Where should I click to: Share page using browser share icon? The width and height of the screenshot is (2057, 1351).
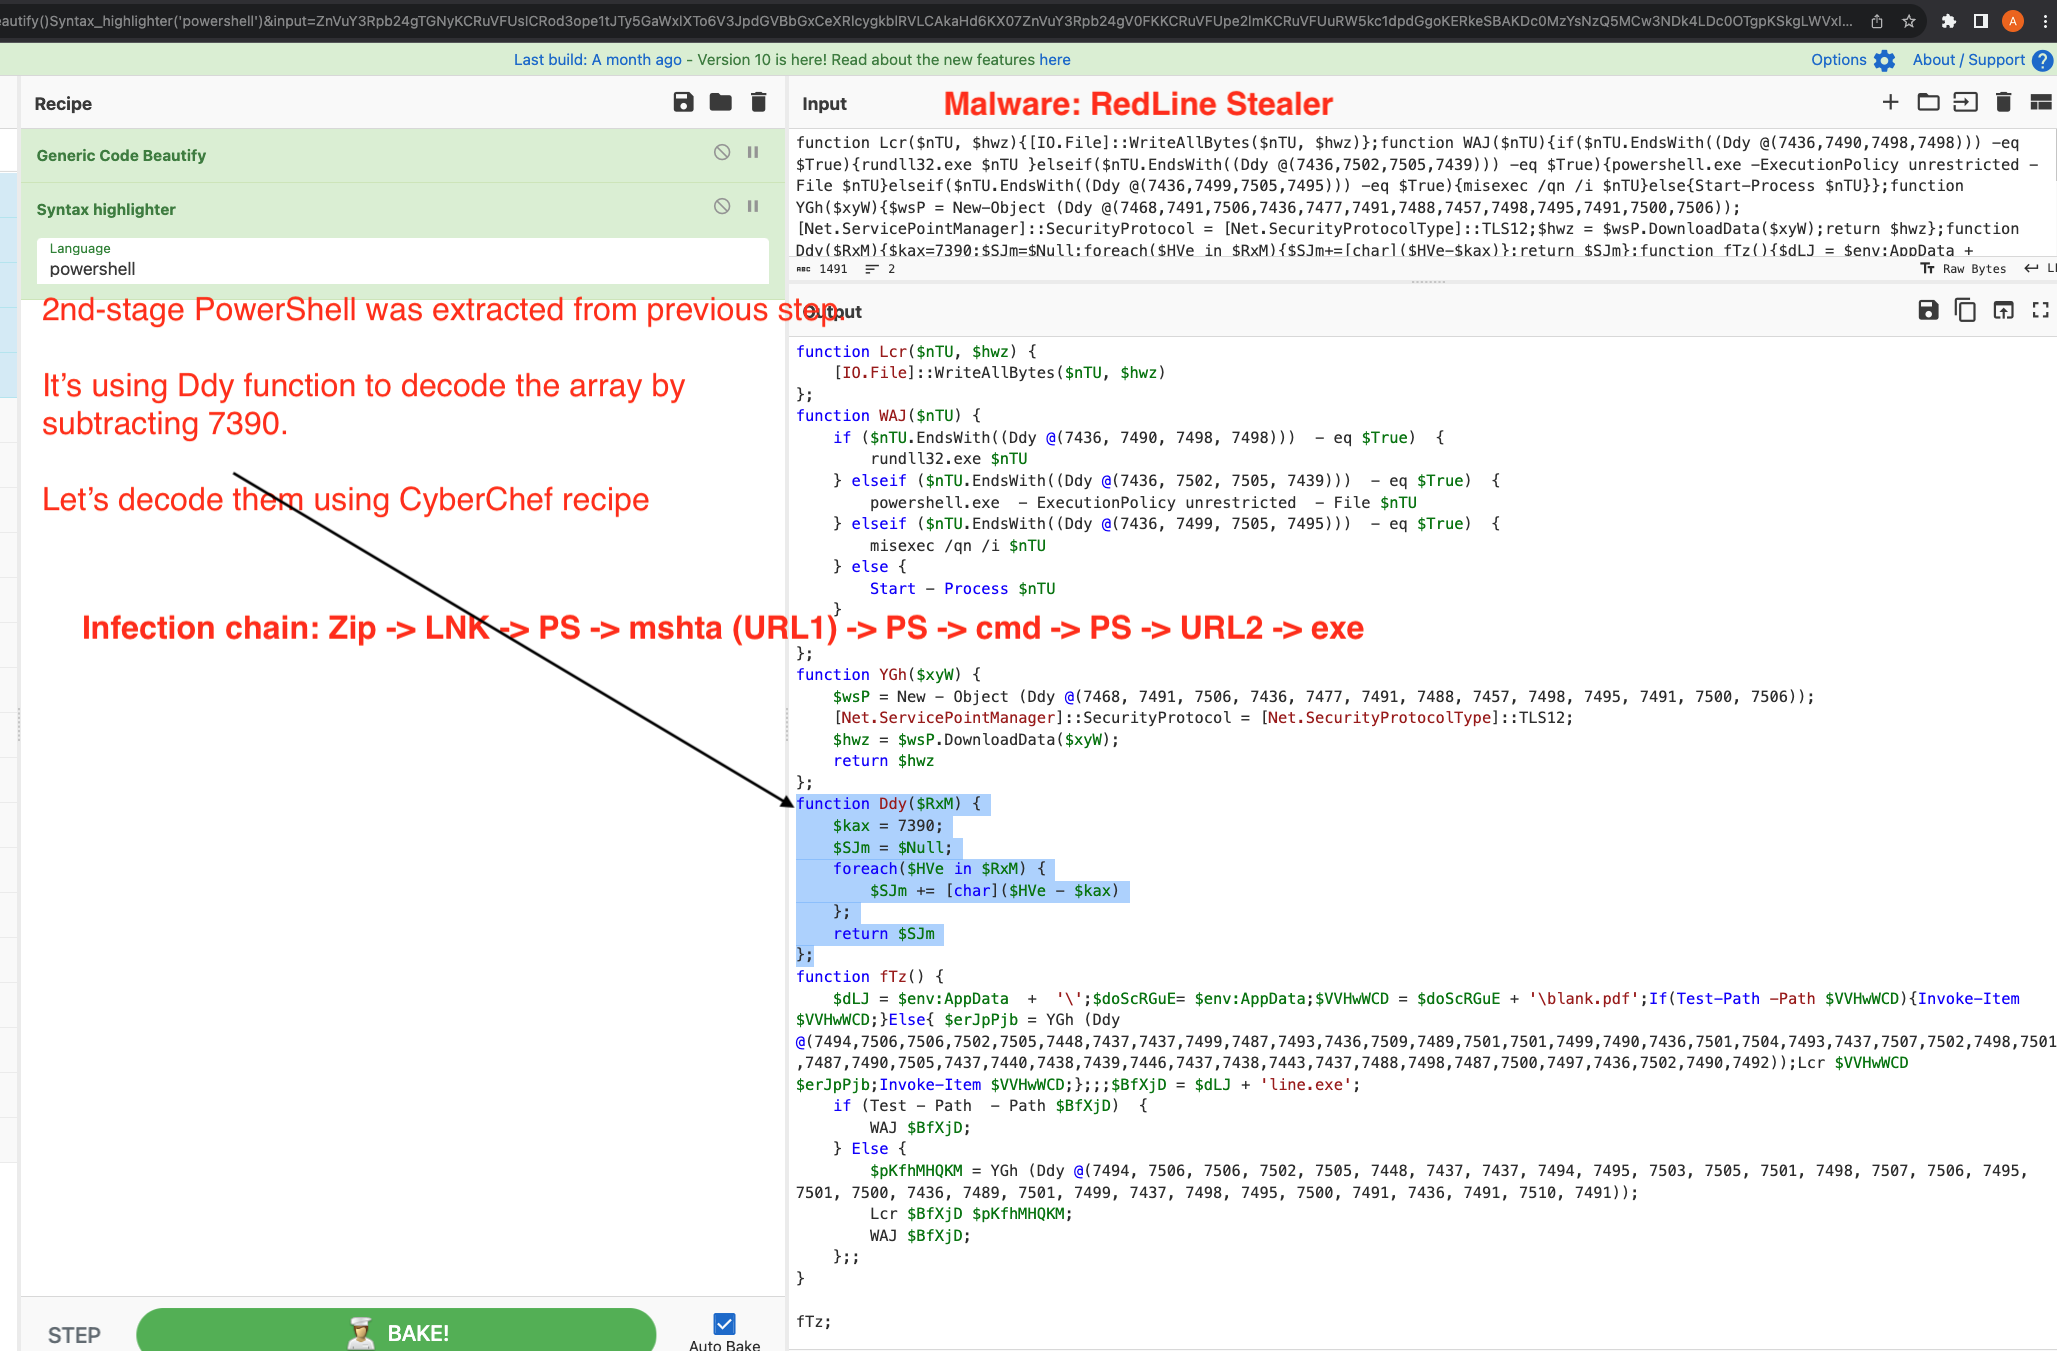1877,21
